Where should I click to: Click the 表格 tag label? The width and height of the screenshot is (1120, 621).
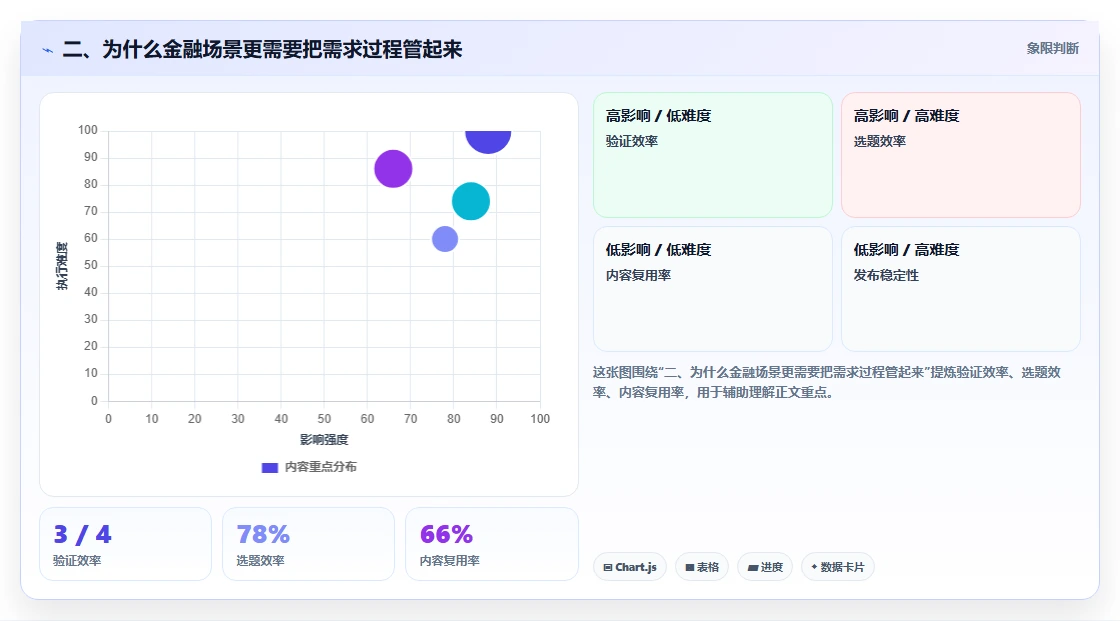pos(708,567)
